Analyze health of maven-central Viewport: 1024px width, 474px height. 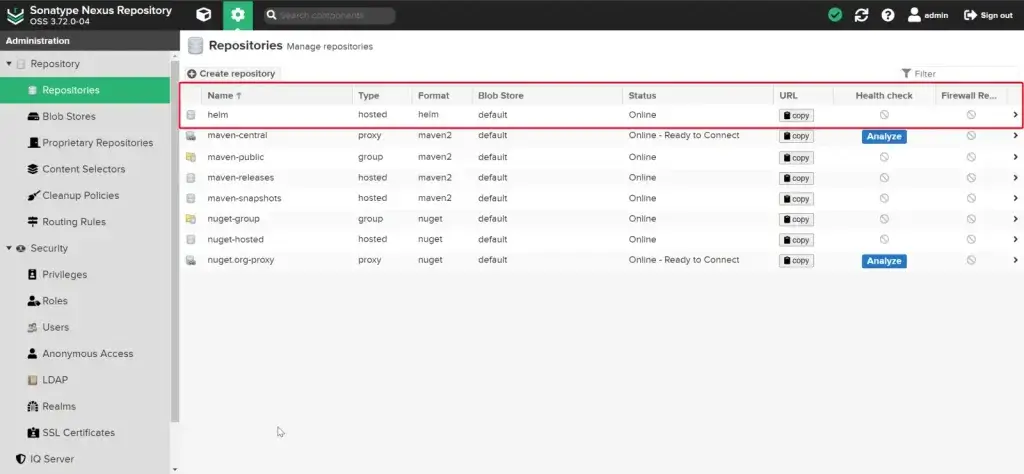884,136
